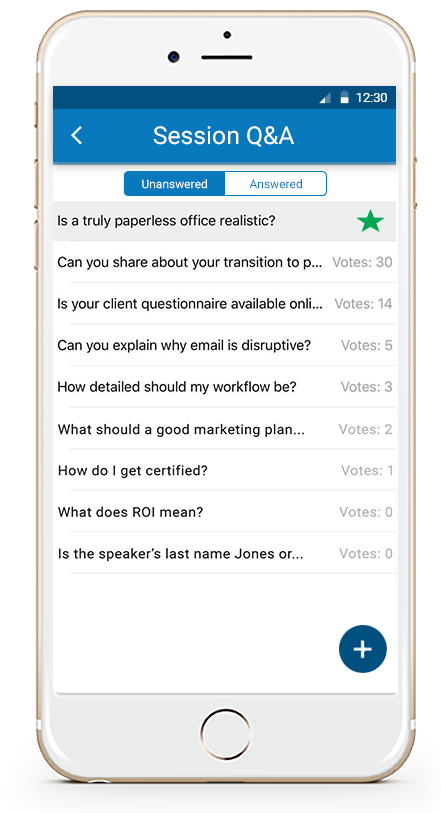
Task: Tap the signal strength icon
Action: point(325,98)
